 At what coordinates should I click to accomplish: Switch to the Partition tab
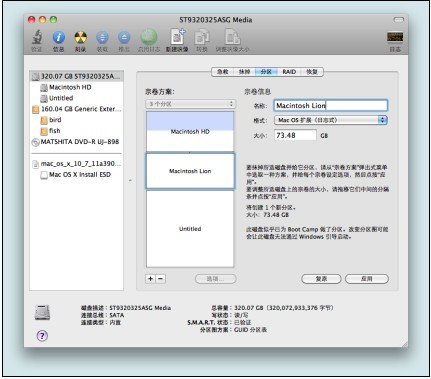pos(266,72)
